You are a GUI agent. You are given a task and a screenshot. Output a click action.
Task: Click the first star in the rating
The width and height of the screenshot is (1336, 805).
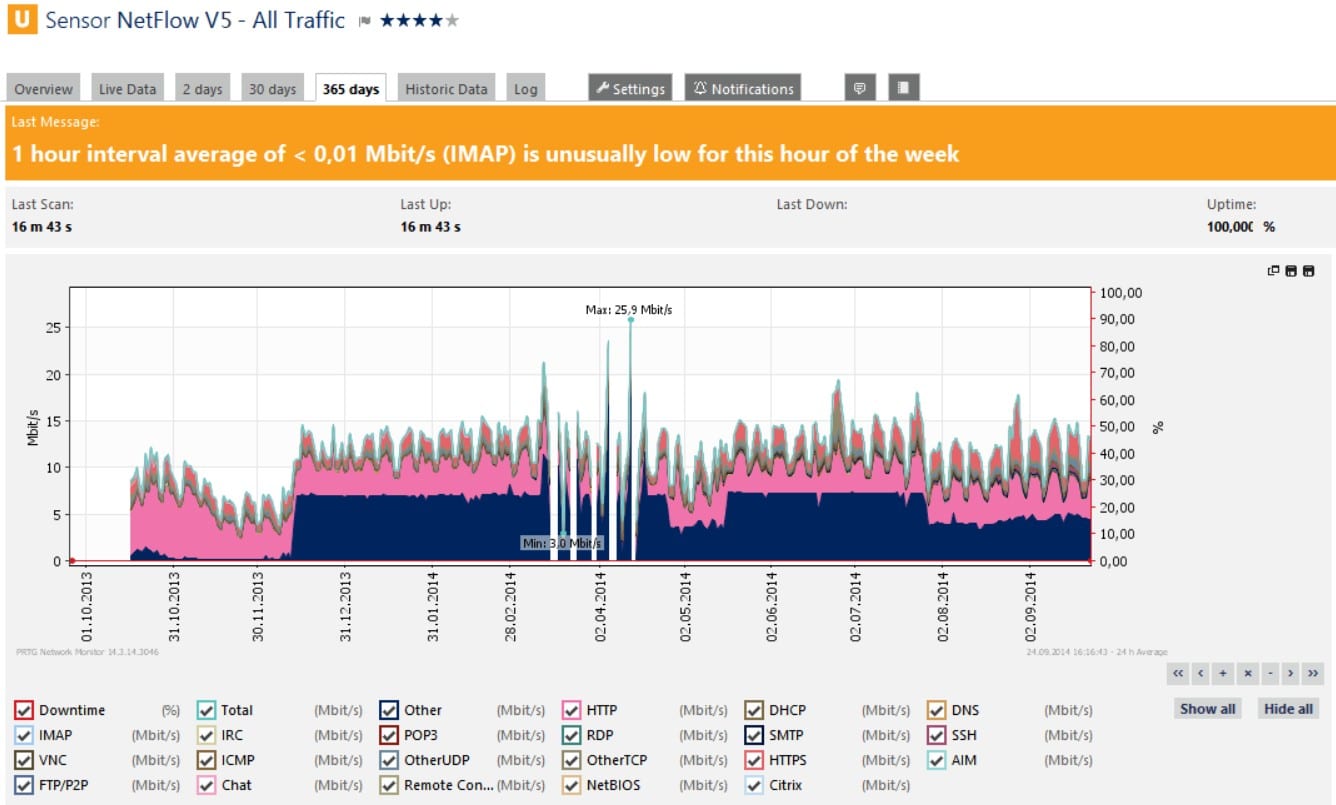[x=387, y=20]
